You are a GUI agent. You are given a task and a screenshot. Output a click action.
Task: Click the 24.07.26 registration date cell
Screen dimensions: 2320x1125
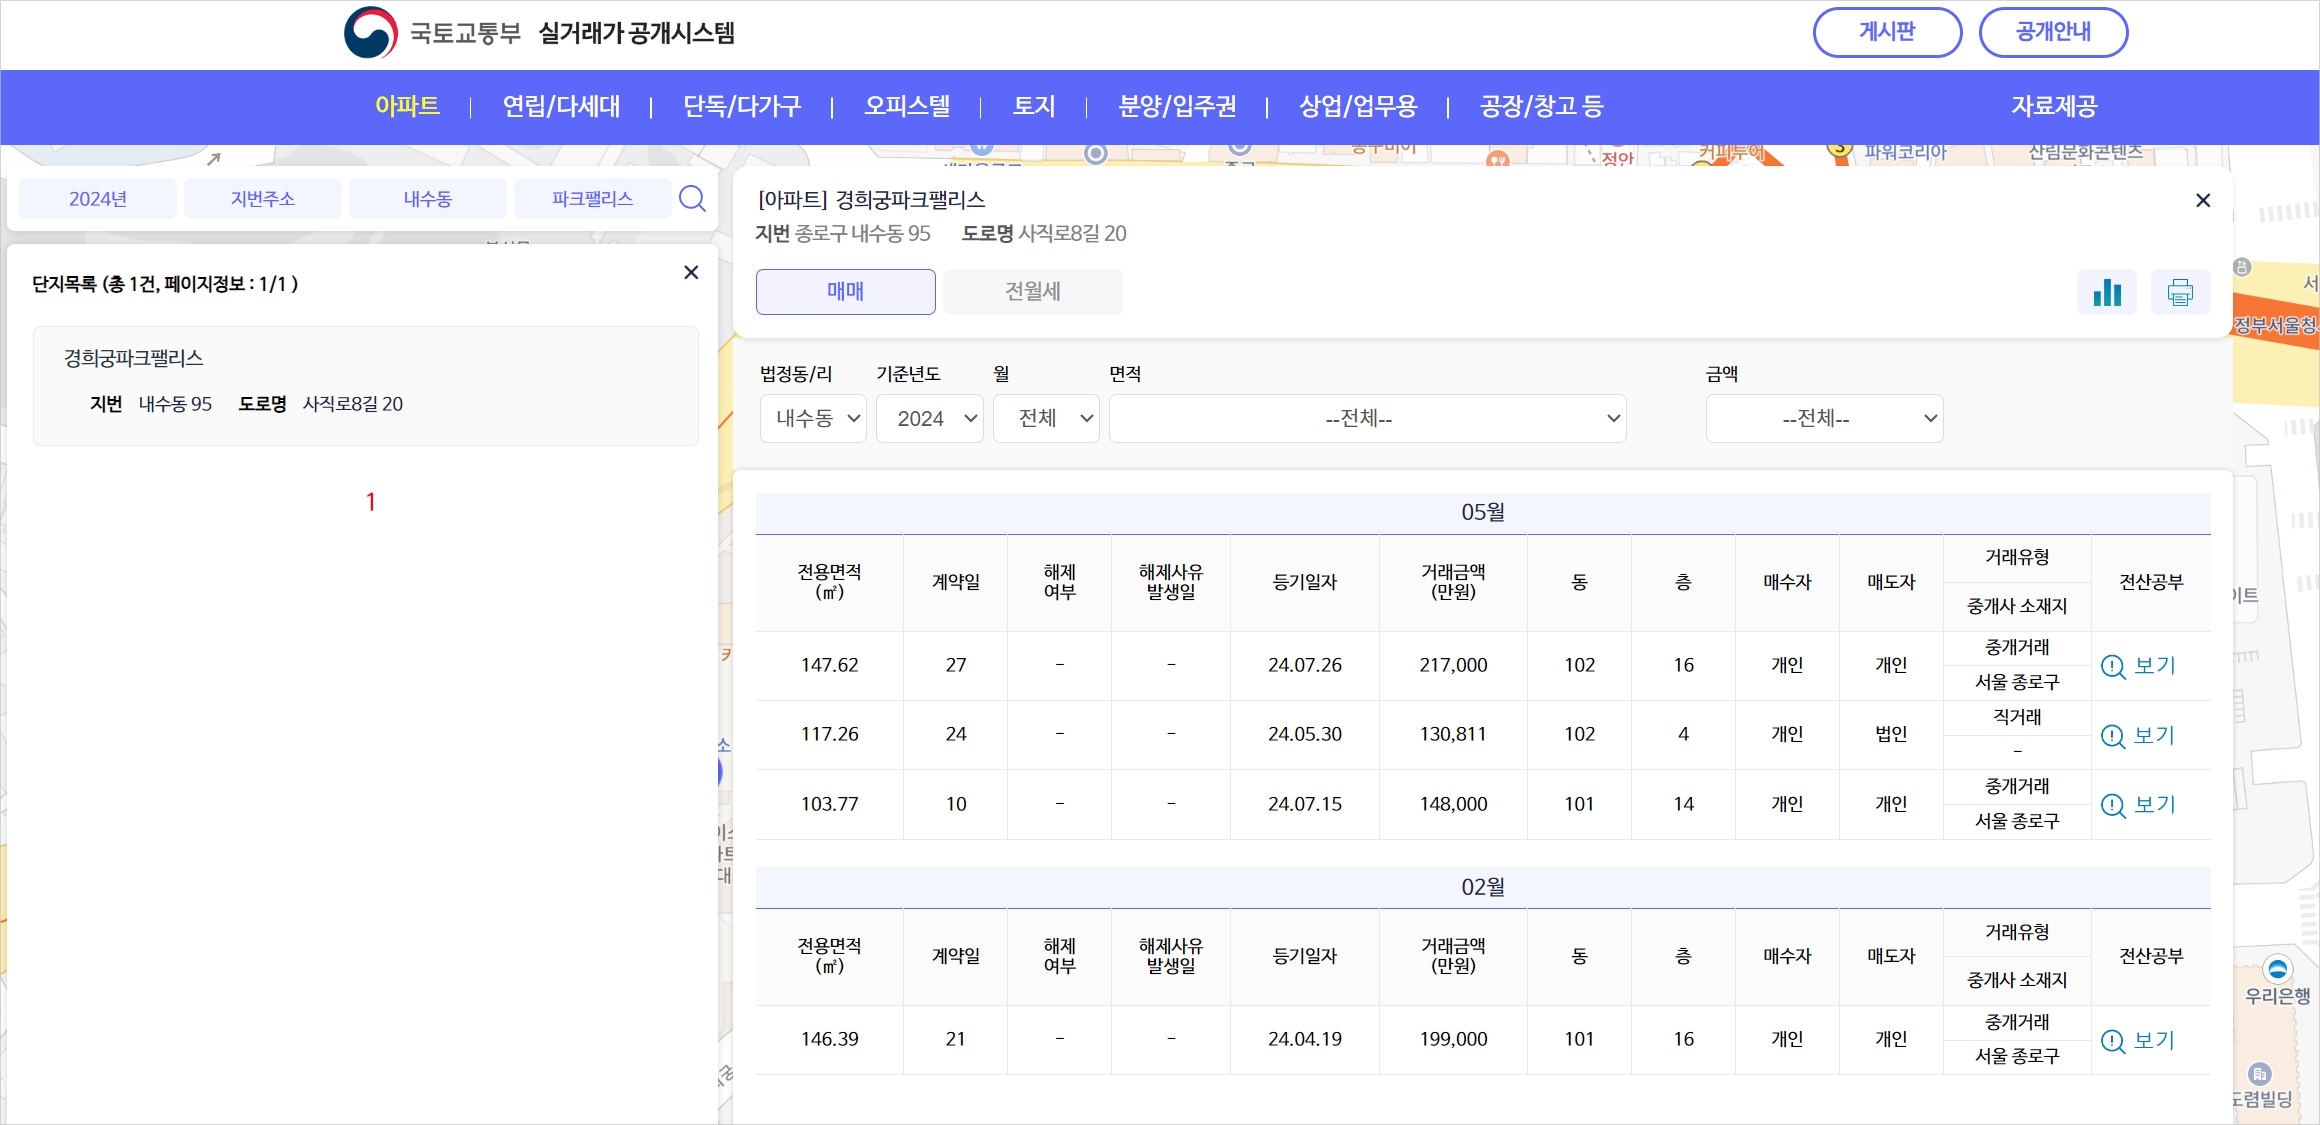[x=1305, y=666]
